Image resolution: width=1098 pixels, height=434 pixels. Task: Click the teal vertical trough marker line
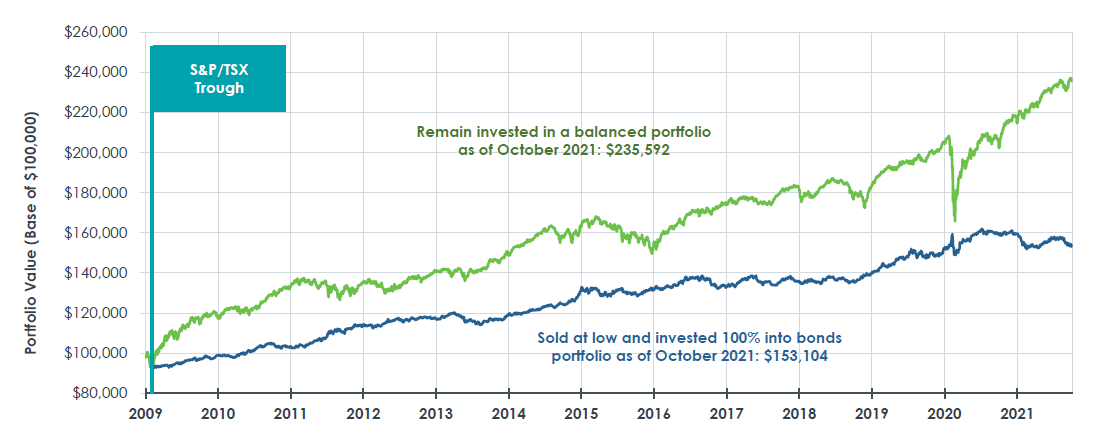(x=152, y=250)
